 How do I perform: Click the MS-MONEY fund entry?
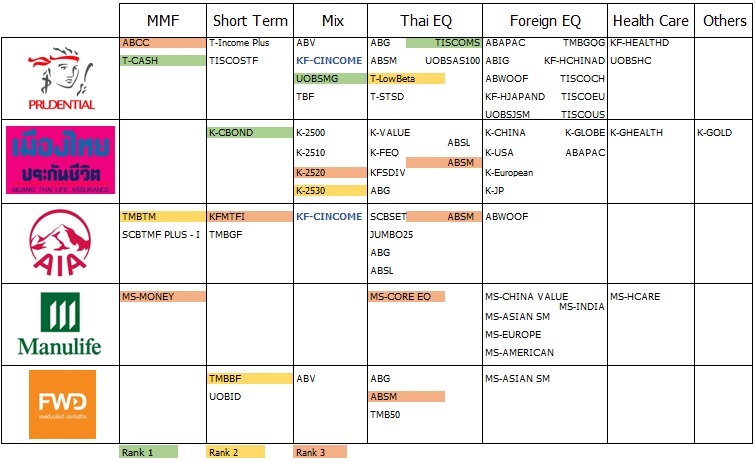click(x=163, y=296)
